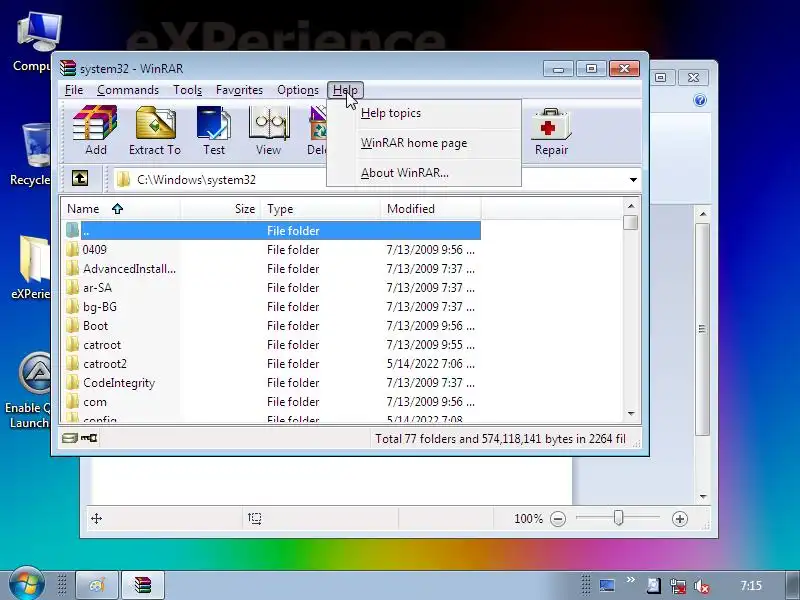Choose WinRAR home page menu entry
The image size is (800, 600).
point(424,143)
